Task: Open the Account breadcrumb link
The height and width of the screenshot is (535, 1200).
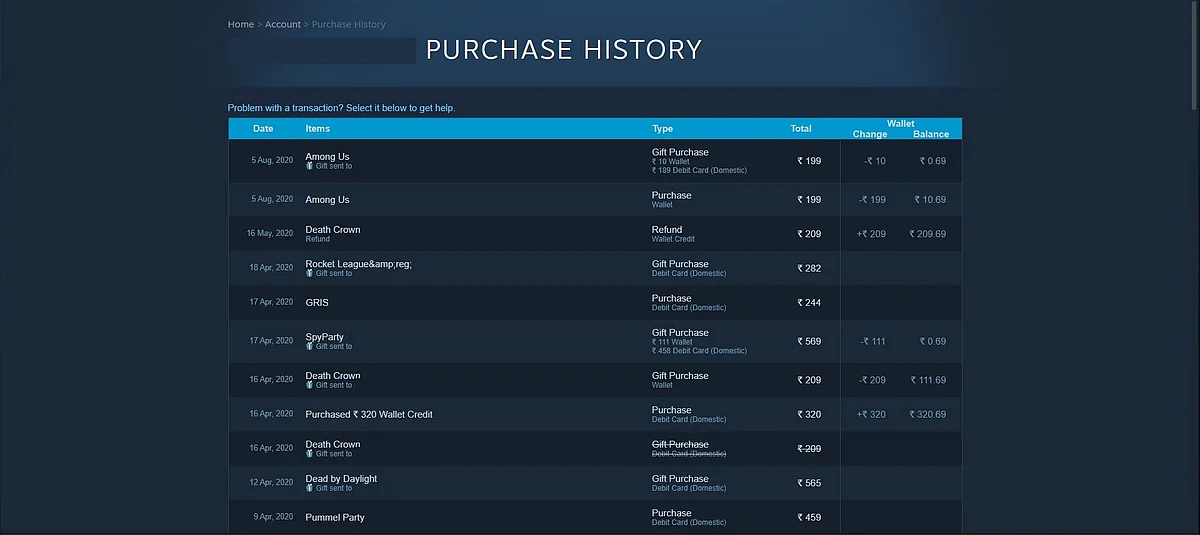Action: pos(283,24)
